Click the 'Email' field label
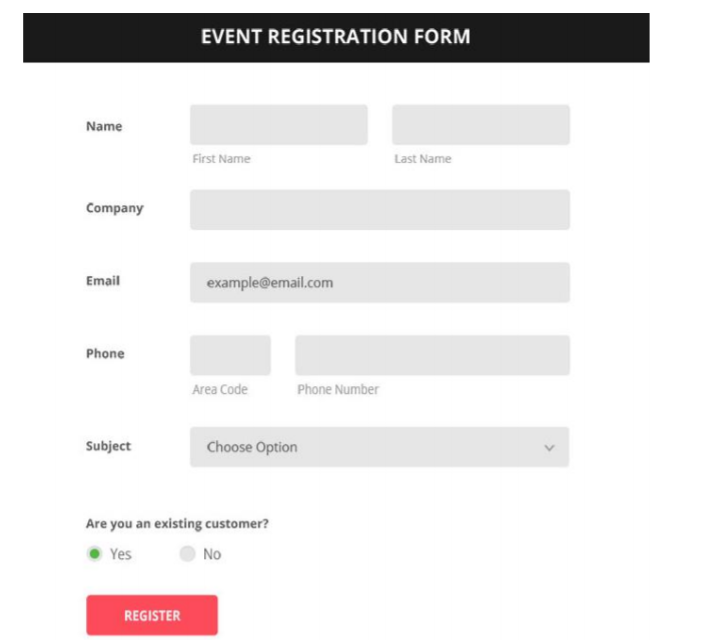The height and width of the screenshot is (640, 714). click(103, 281)
